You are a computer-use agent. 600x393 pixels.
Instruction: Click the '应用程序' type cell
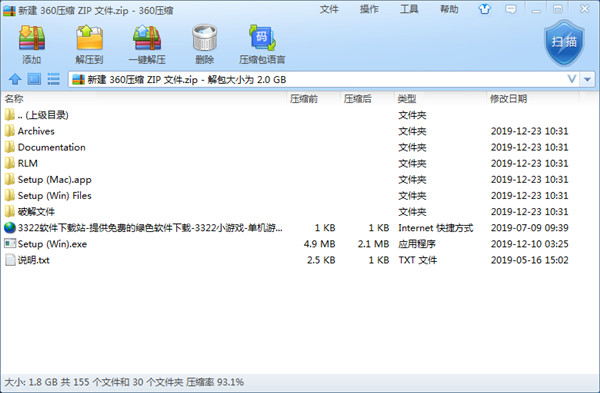point(417,244)
